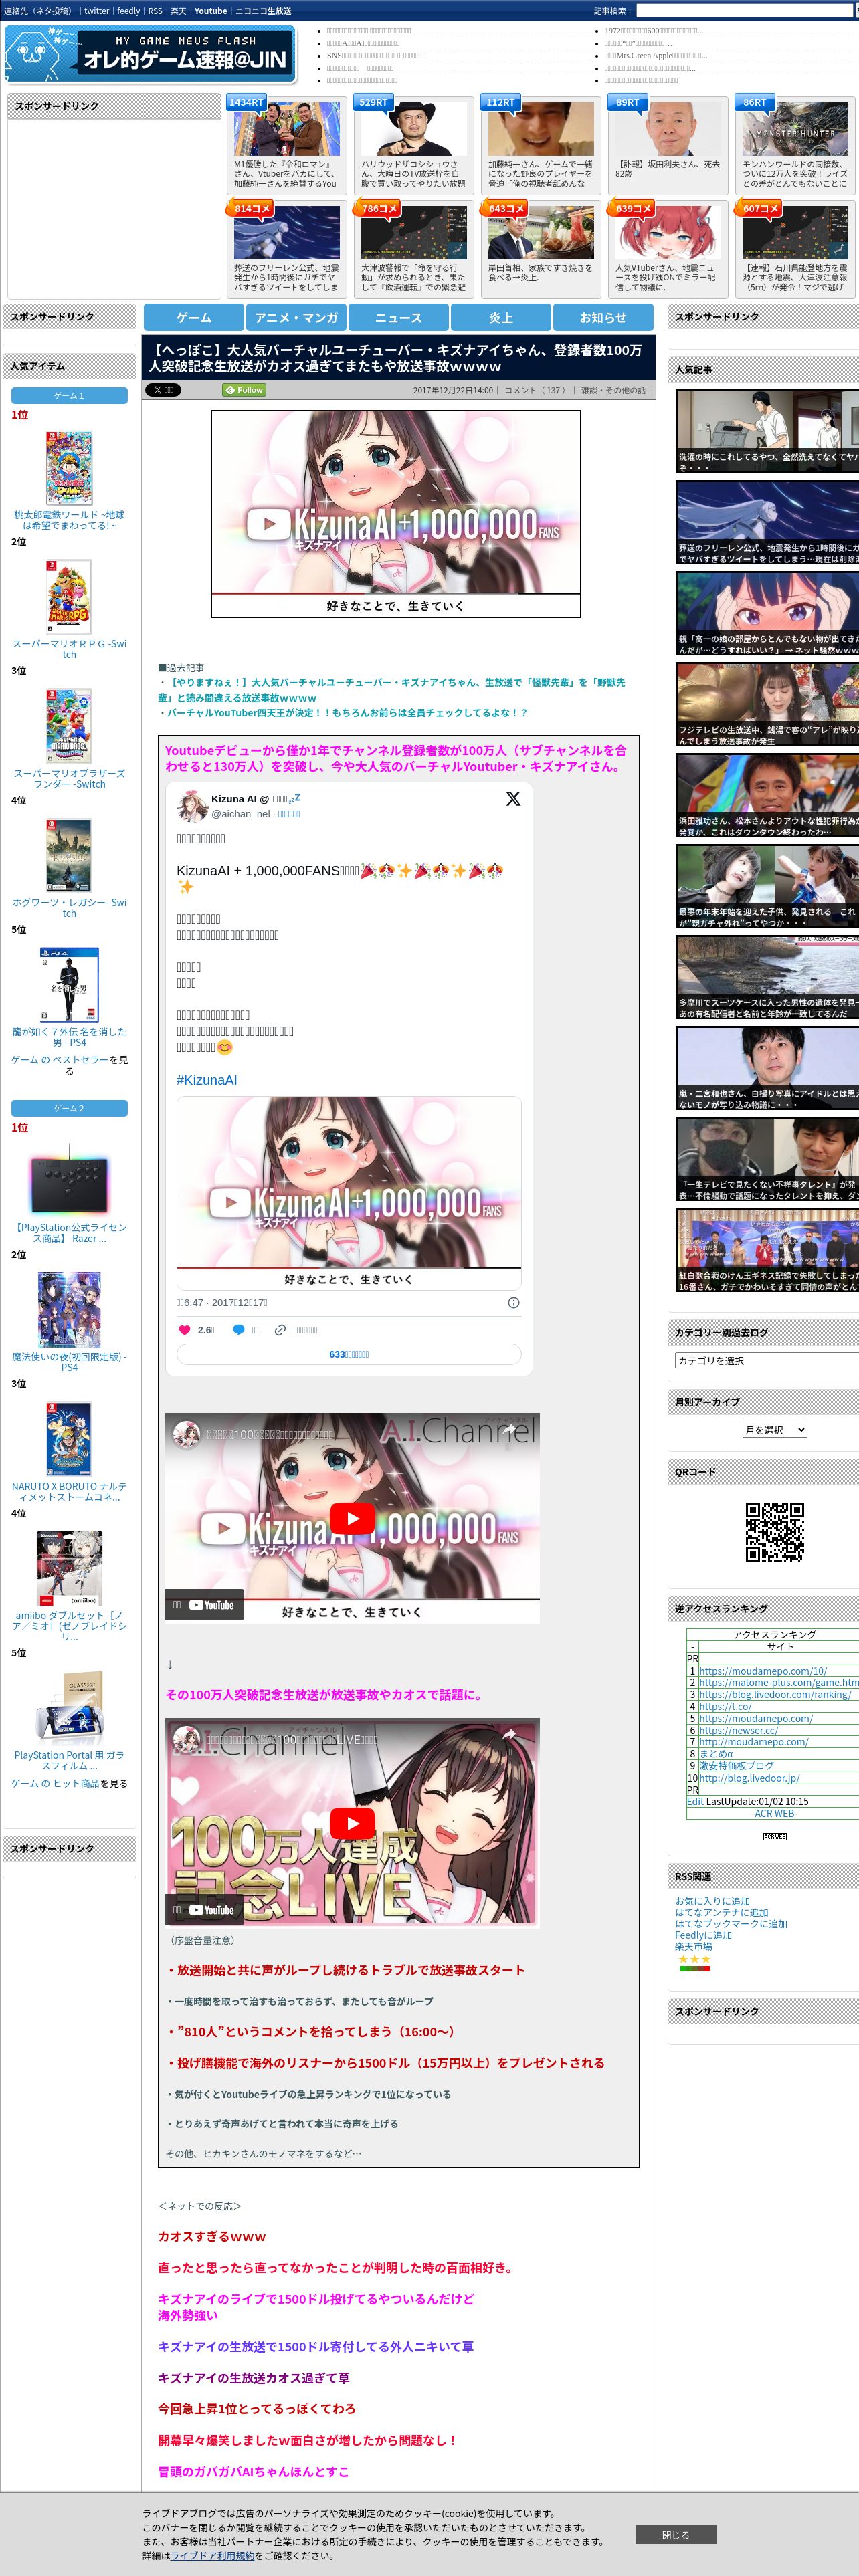Click the RSS star rating icons
The width and height of the screenshot is (859, 2576).
click(694, 1959)
